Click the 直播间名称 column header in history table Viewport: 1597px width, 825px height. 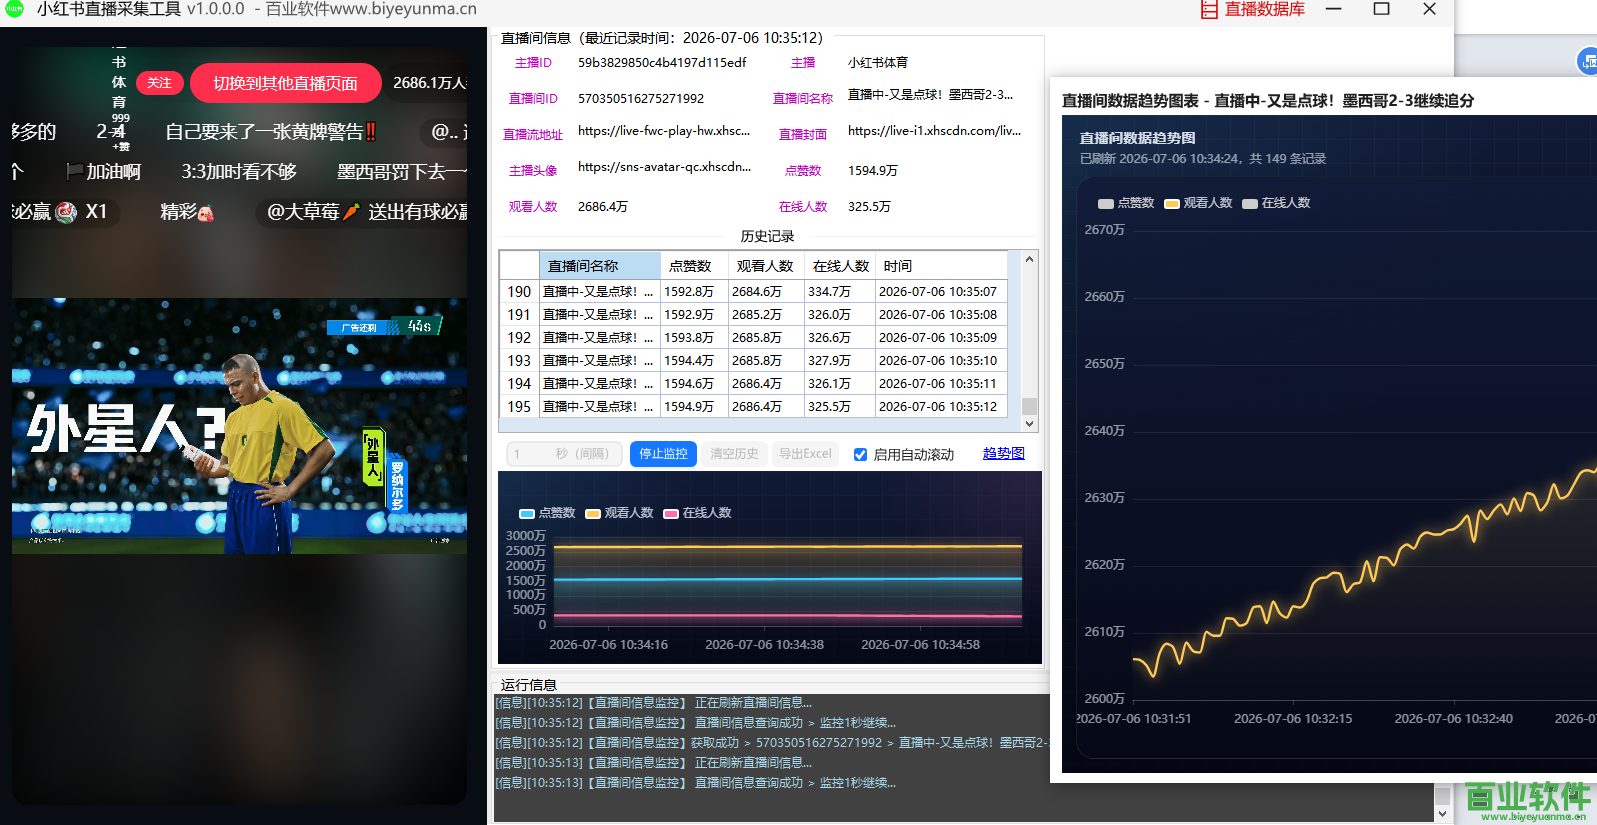pos(600,266)
